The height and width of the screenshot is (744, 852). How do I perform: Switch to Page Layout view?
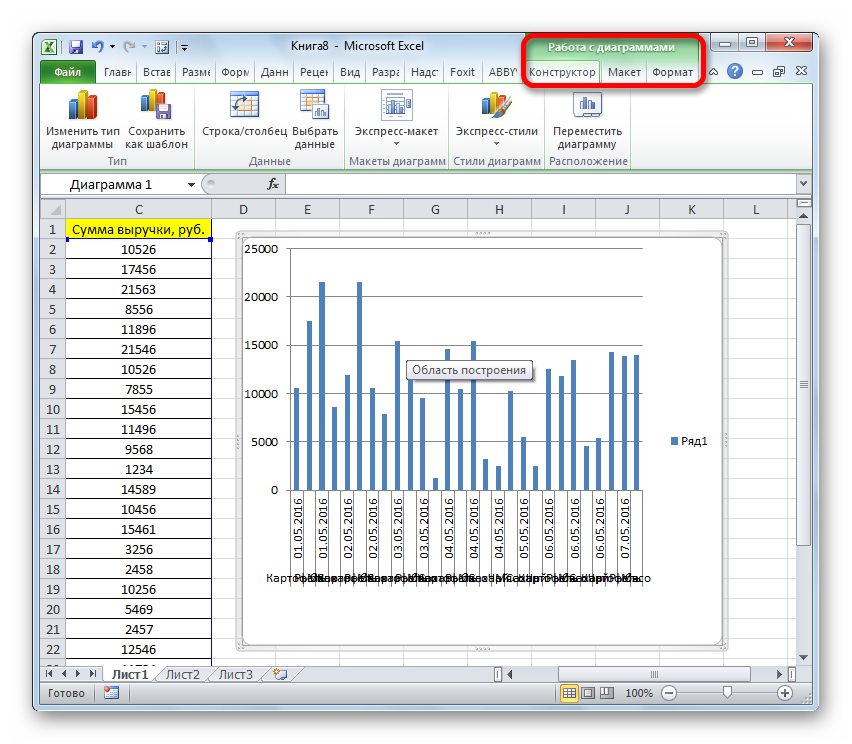coord(586,693)
